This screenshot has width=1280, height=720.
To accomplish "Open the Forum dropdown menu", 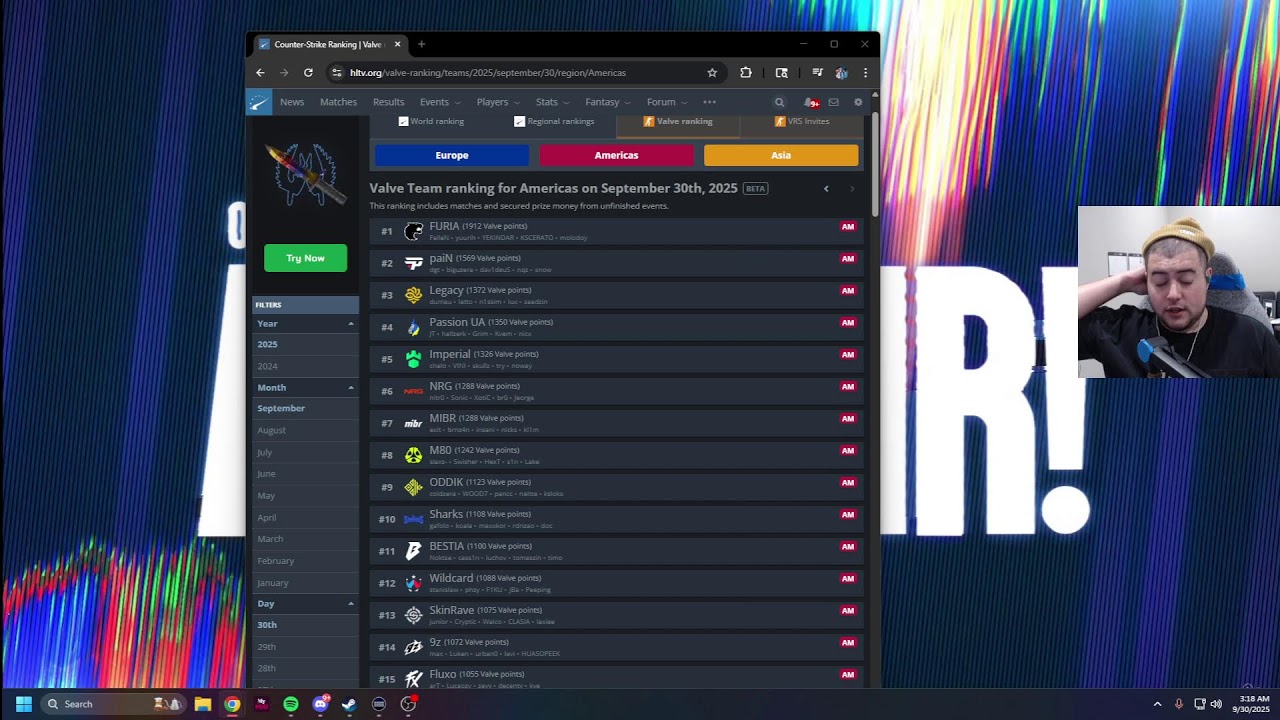I will (x=667, y=102).
